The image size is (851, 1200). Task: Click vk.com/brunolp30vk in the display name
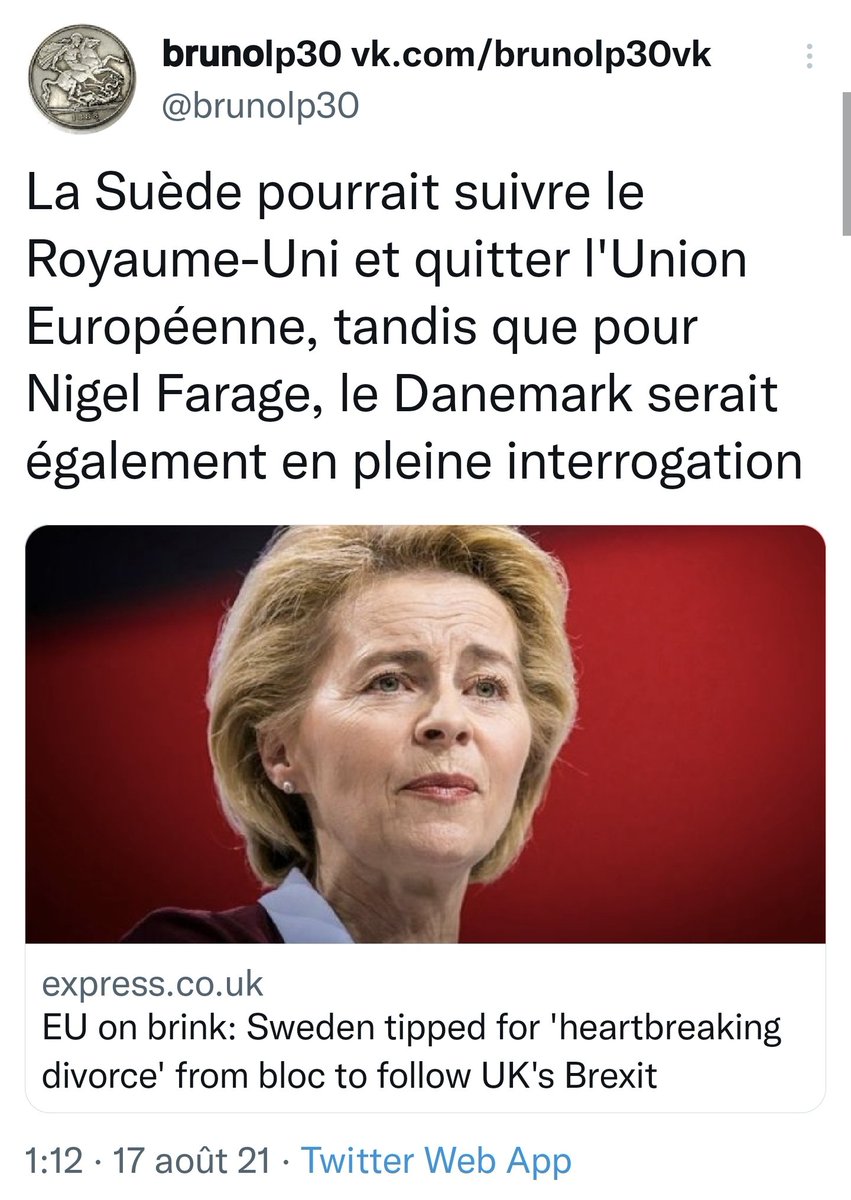click(x=532, y=55)
